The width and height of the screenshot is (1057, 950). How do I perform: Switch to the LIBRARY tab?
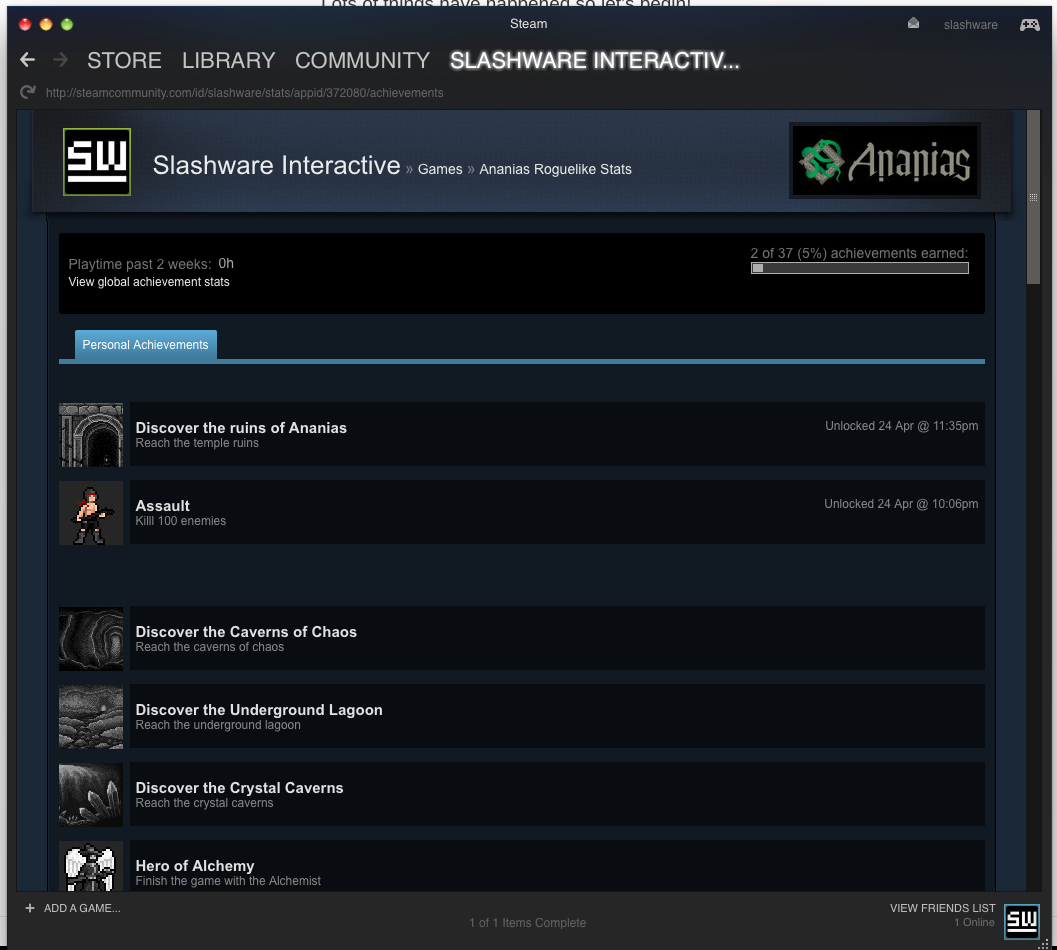(x=228, y=61)
